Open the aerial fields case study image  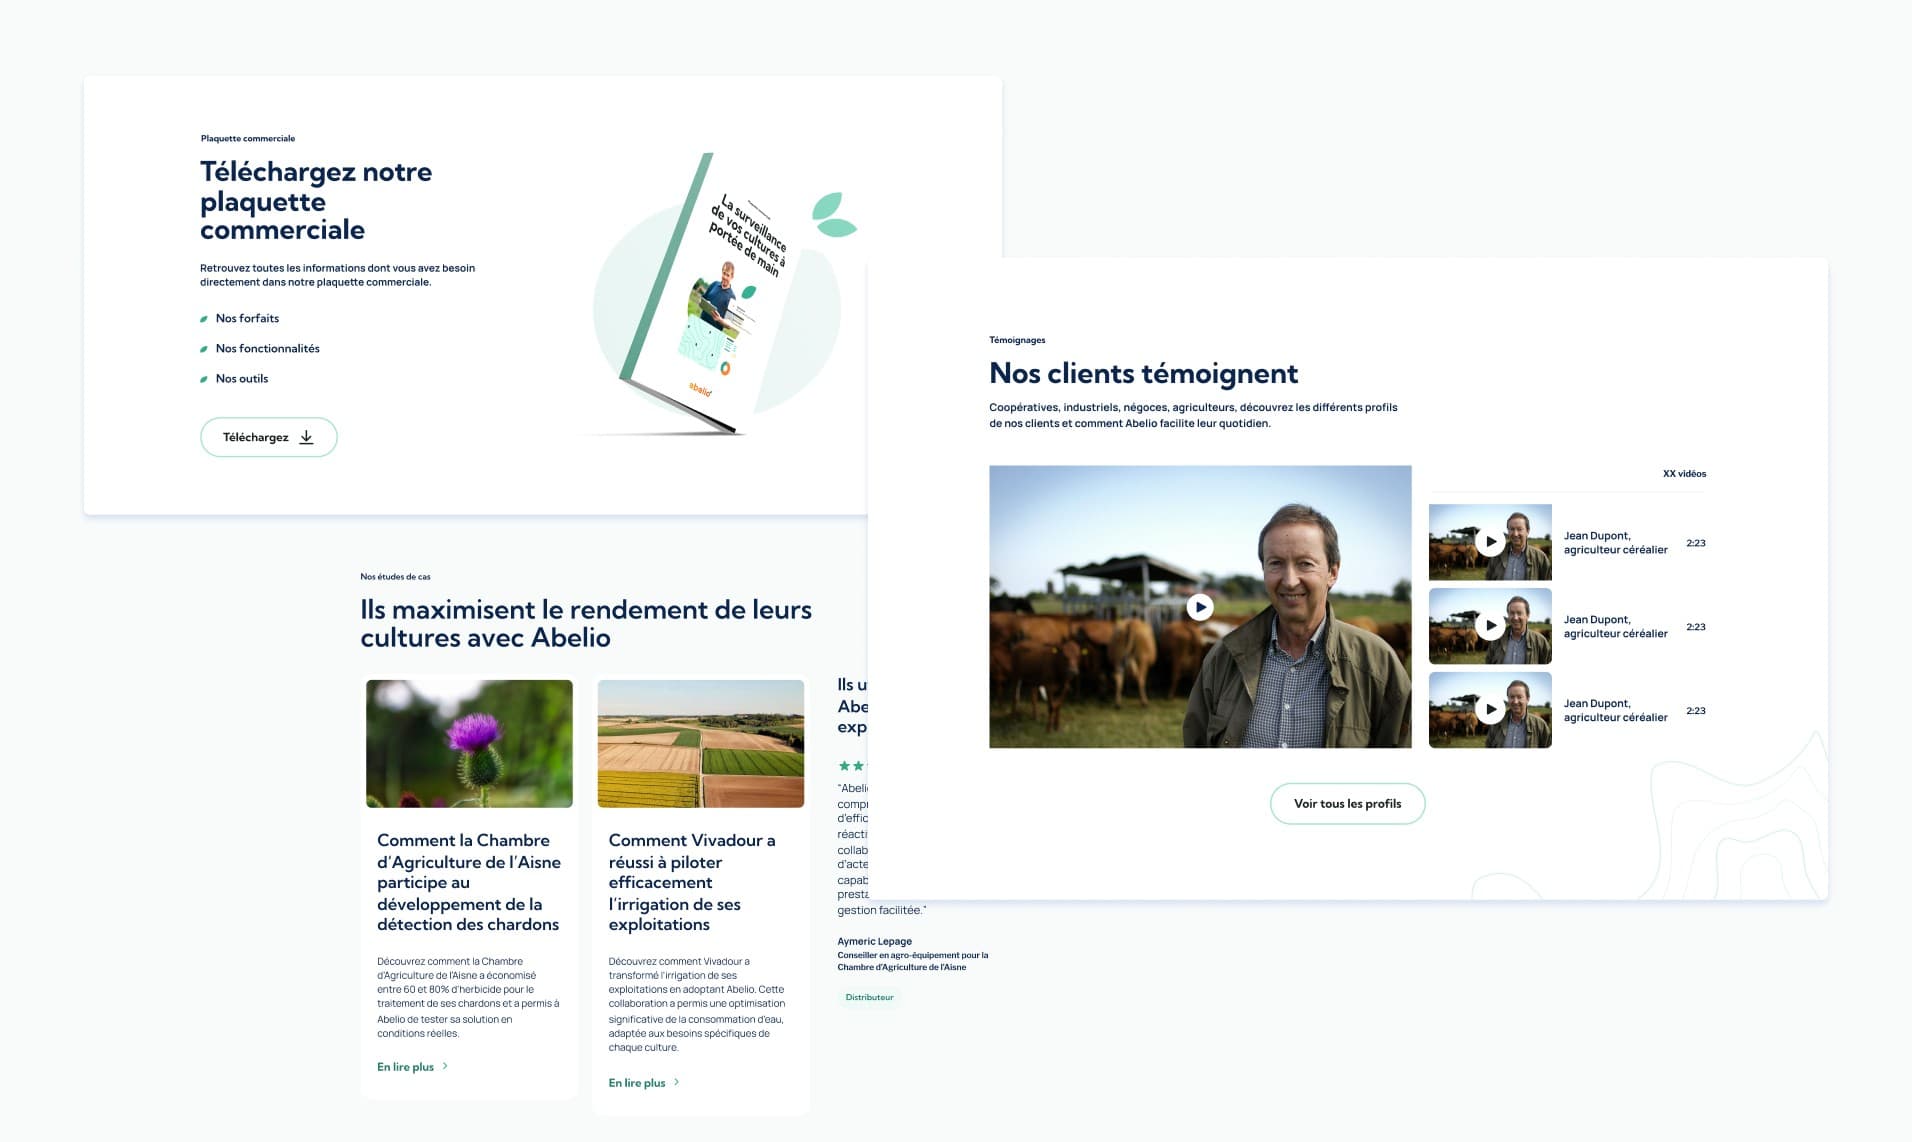[701, 744]
